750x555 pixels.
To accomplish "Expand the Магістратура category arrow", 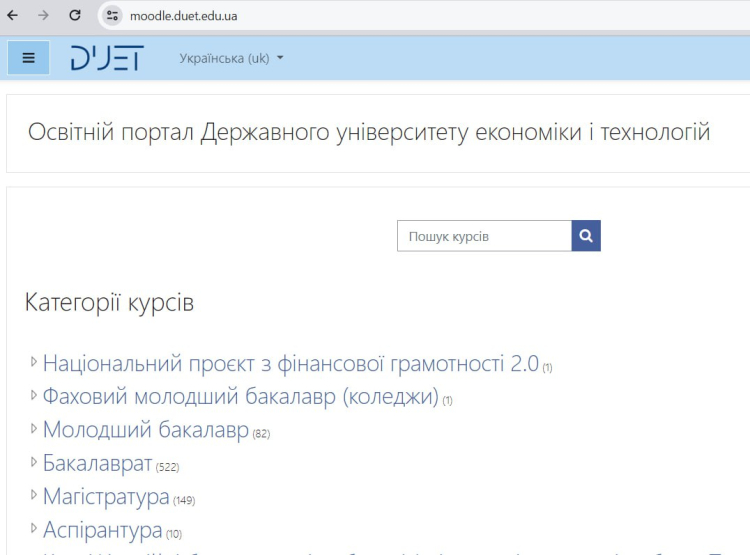I will [34, 496].
